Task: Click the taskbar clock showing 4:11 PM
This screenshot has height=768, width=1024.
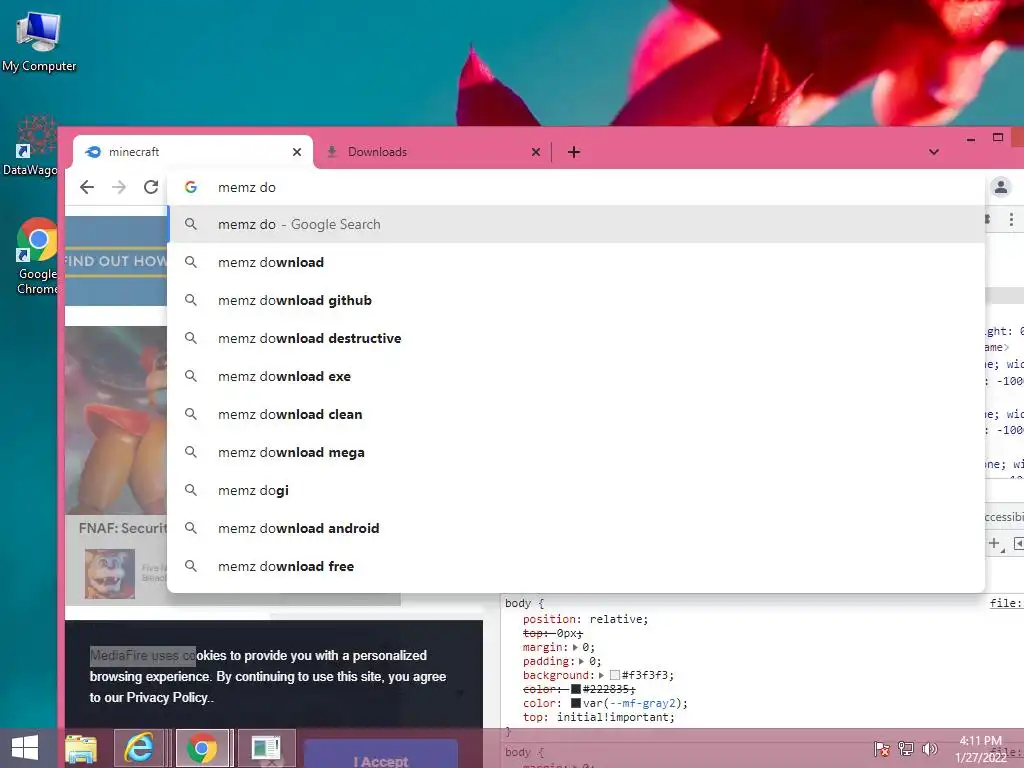Action: [980, 748]
